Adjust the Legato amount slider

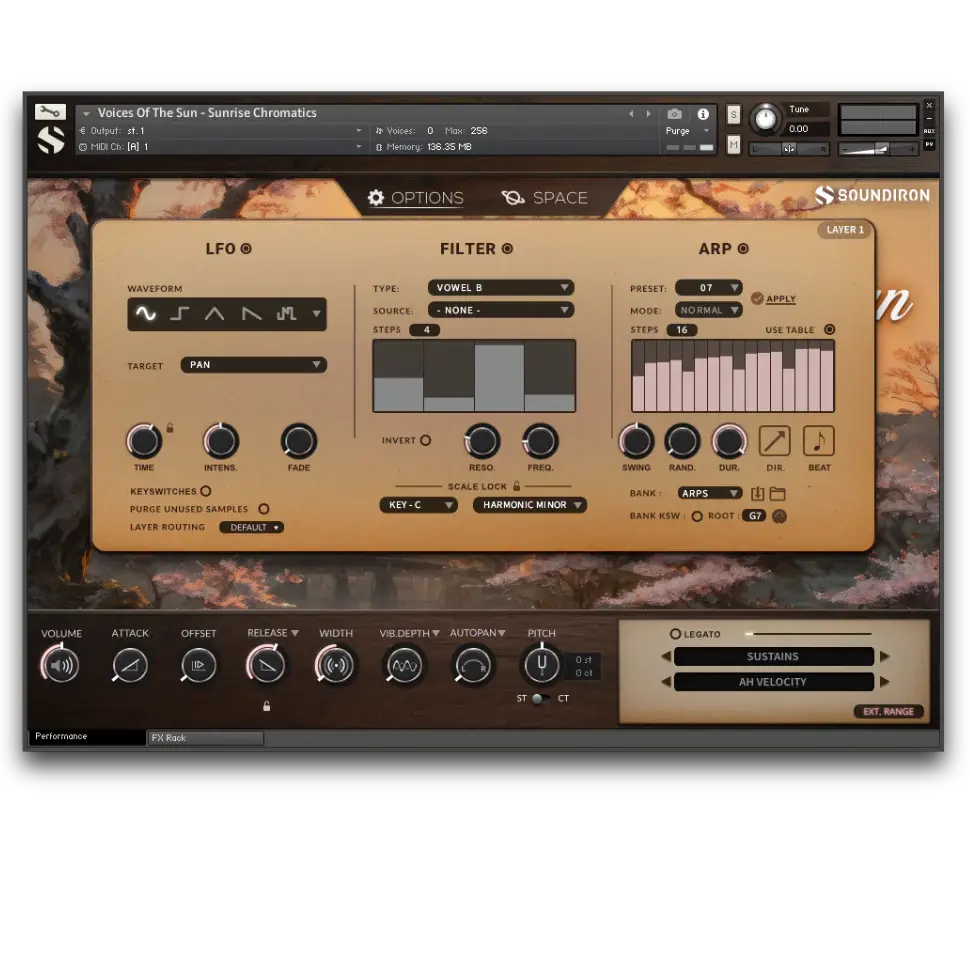coord(808,633)
